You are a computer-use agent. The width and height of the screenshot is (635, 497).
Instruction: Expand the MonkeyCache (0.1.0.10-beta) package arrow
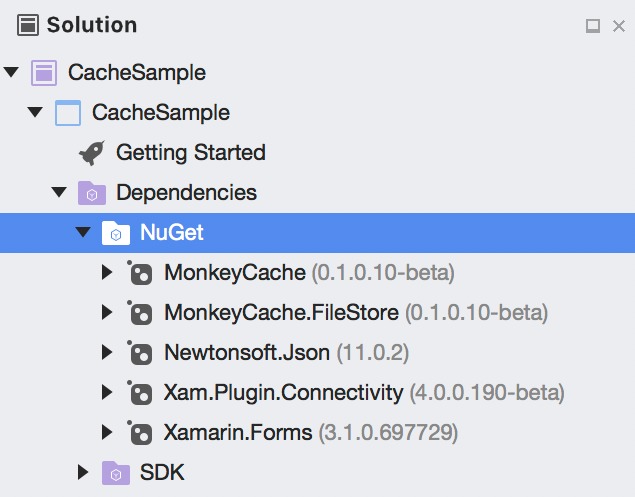pyautogui.click(x=107, y=272)
